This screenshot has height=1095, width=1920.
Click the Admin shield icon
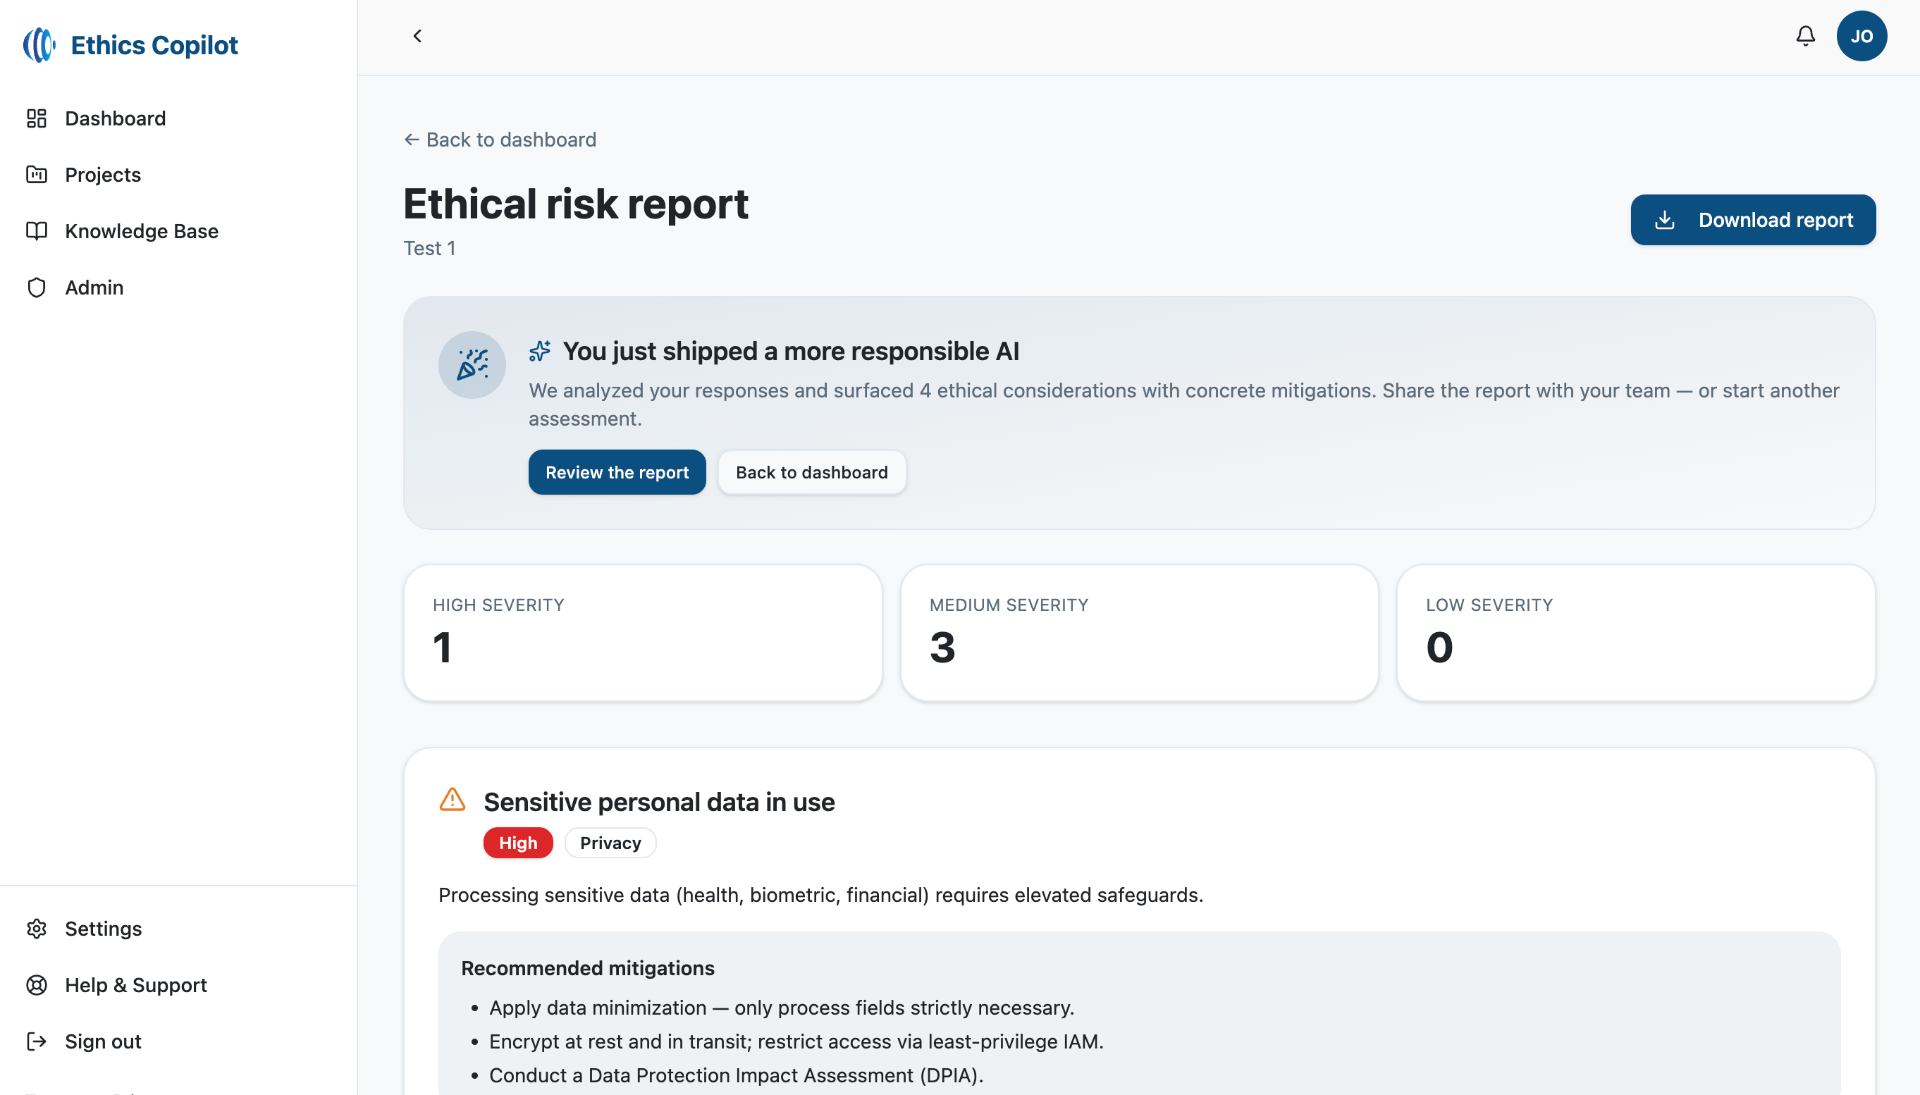click(x=37, y=287)
